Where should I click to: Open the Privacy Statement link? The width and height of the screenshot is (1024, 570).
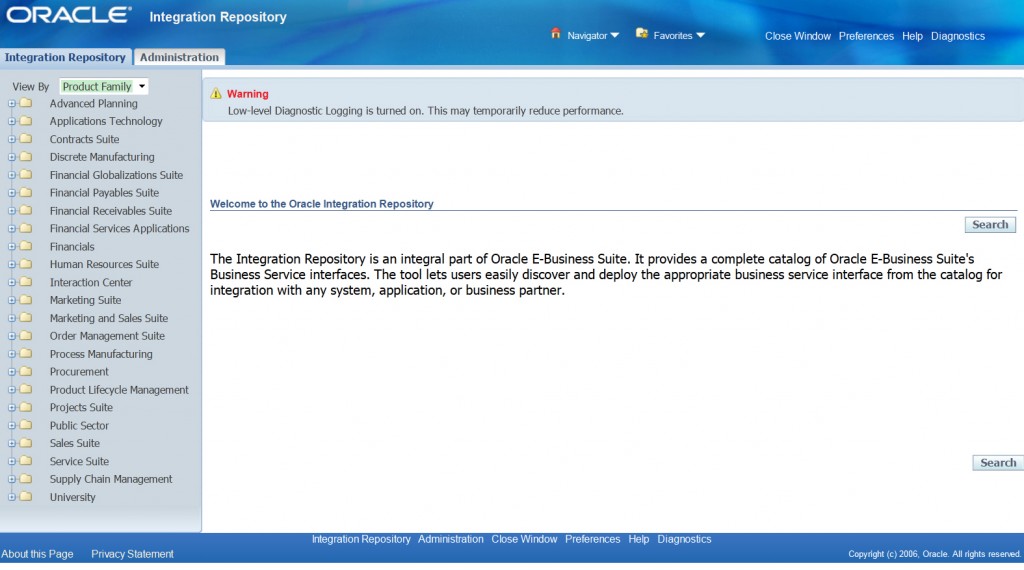coord(132,554)
